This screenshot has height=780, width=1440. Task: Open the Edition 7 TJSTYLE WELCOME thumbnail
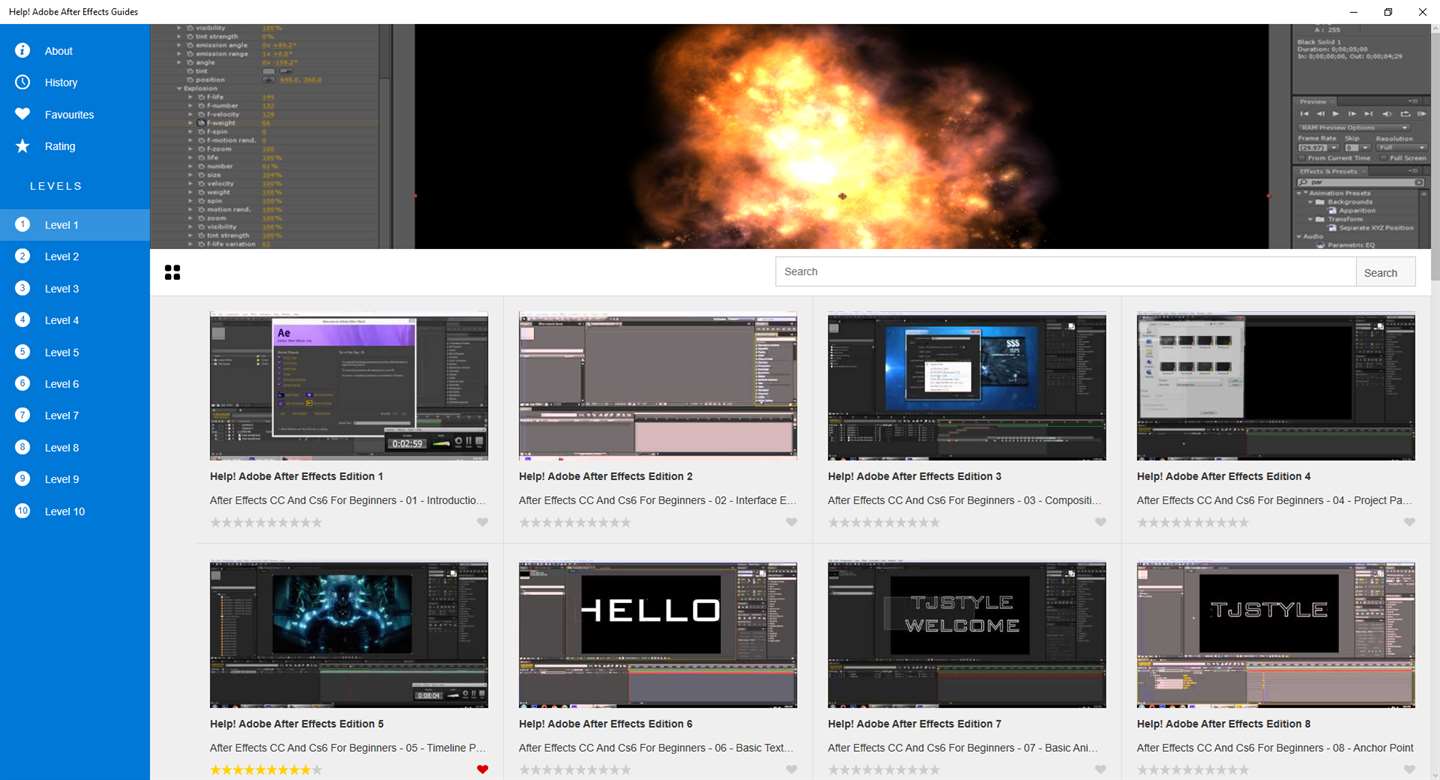pyautogui.click(x=967, y=634)
